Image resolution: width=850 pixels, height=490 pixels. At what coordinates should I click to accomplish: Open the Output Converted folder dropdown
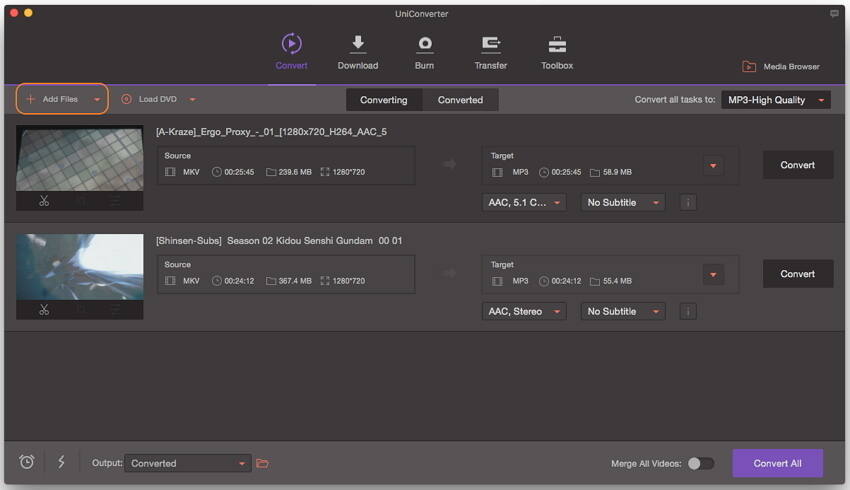tap(188, 463)
